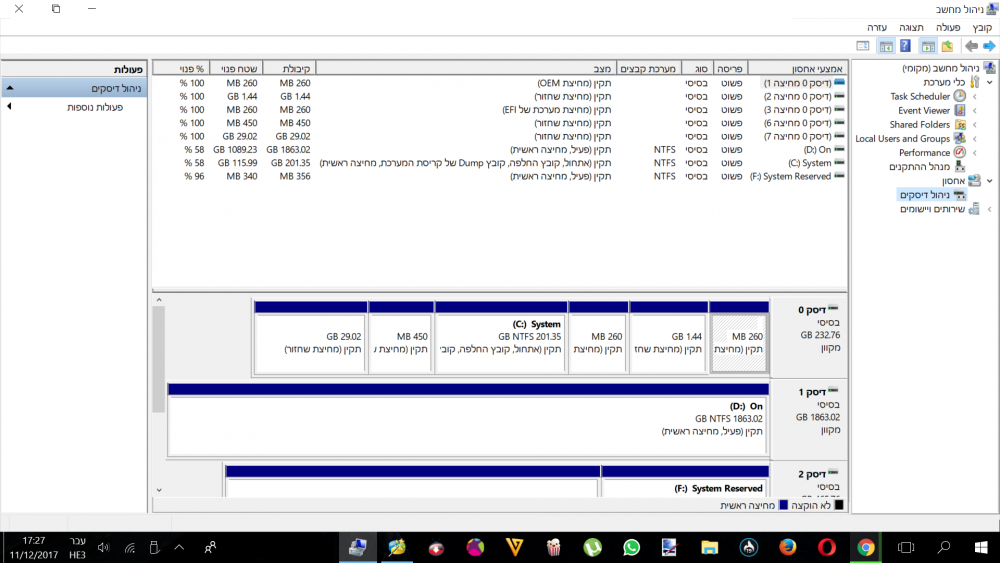Viewport: 1000px width, 563px height.
Task: Click the yellow V taskbar icon
Action: (515, 548)
